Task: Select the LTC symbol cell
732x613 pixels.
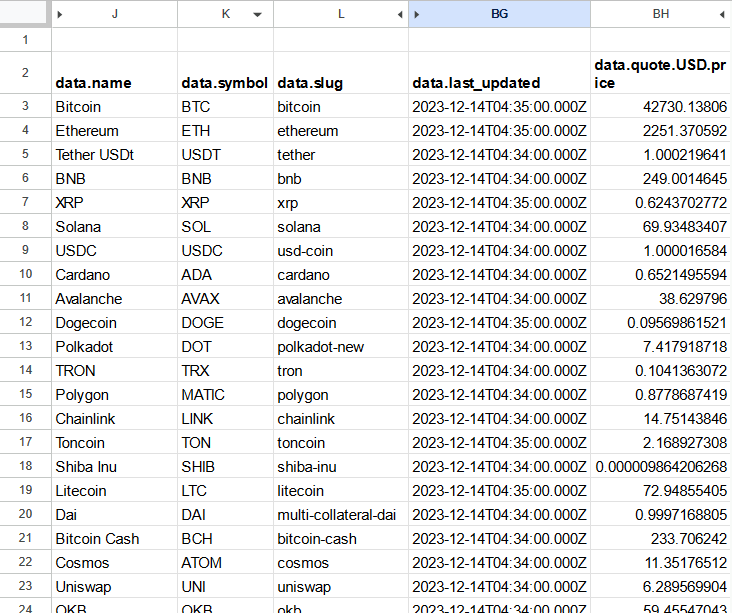Action: [225, 491]
